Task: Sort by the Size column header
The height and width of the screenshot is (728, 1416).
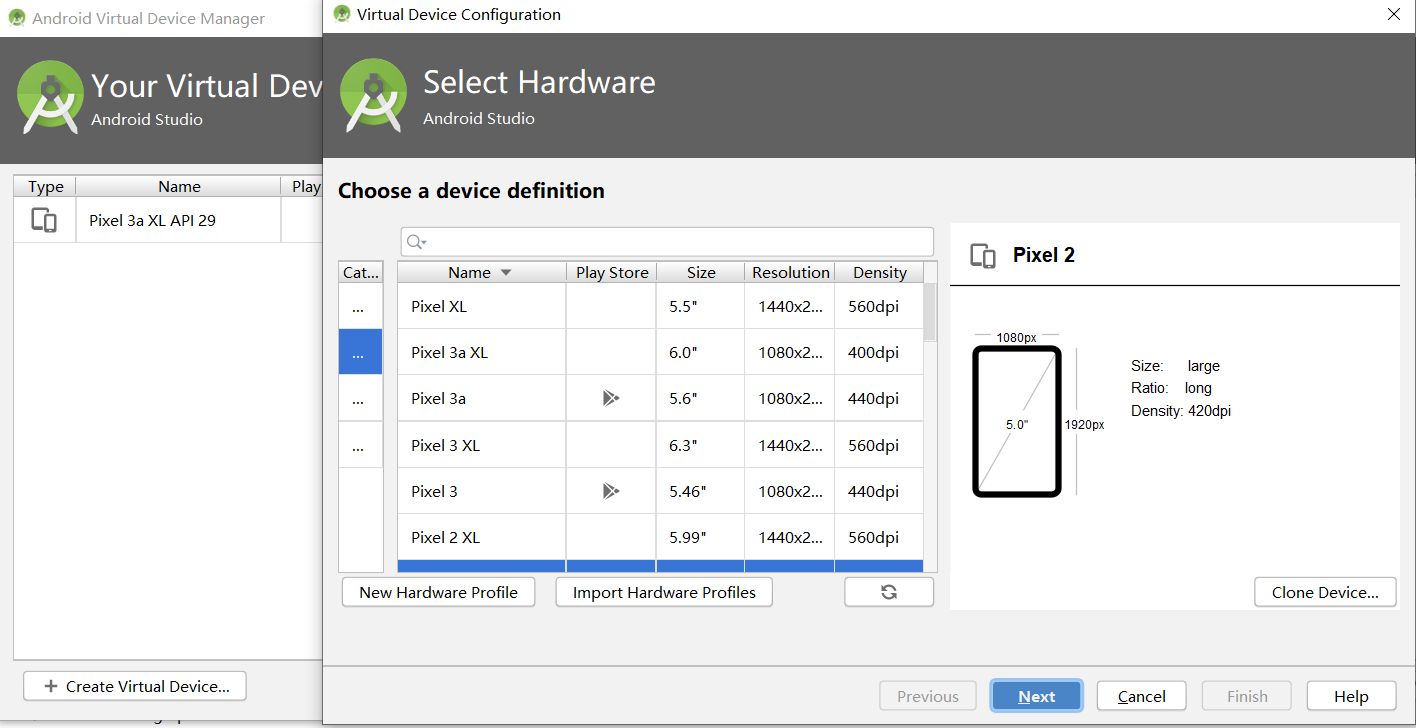Action: pos(701,272)
